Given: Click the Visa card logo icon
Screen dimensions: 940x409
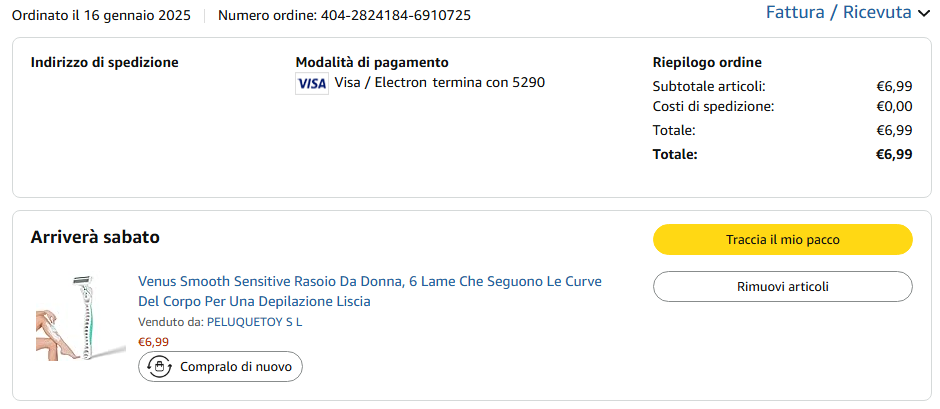Looking at the screenshot, I should (312, 83).
